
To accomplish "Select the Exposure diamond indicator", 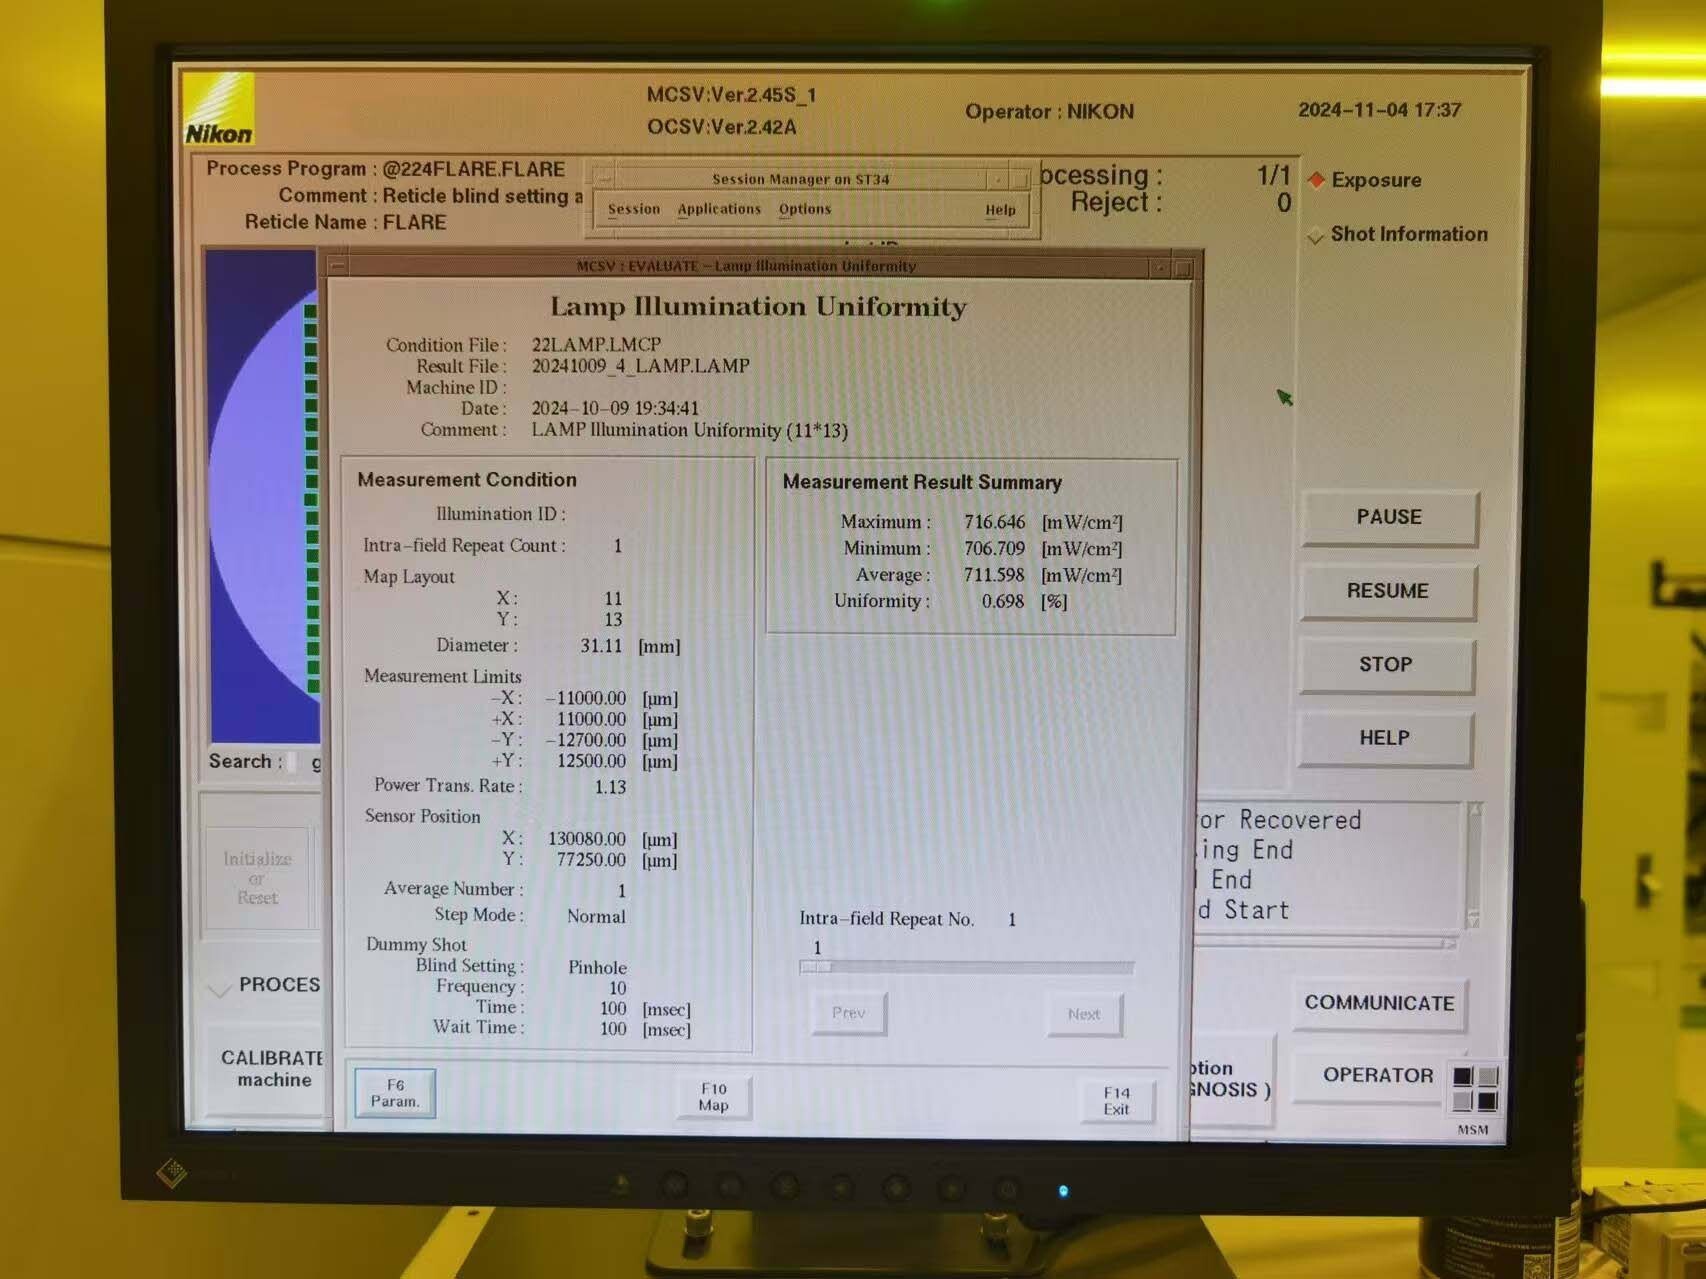I will click(1316, 180).
